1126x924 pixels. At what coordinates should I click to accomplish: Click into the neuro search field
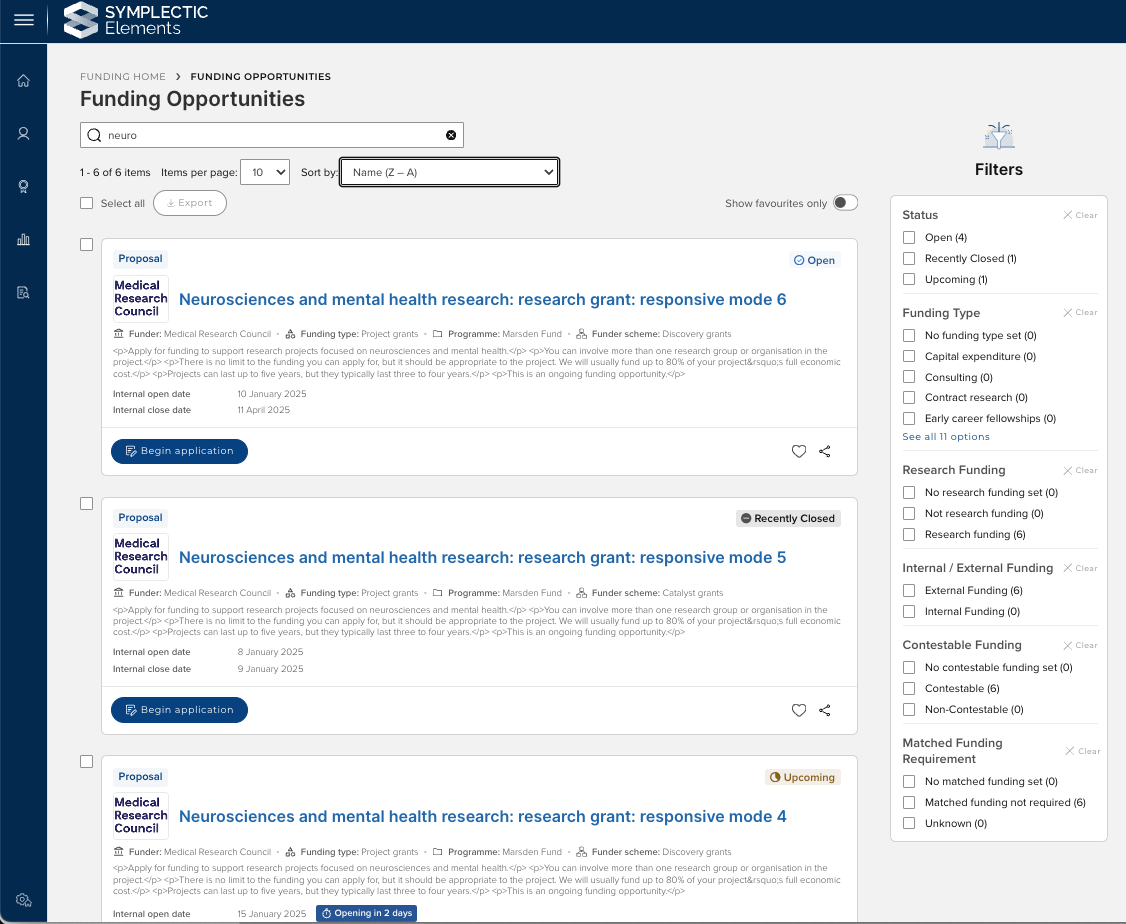coord(270,135)
